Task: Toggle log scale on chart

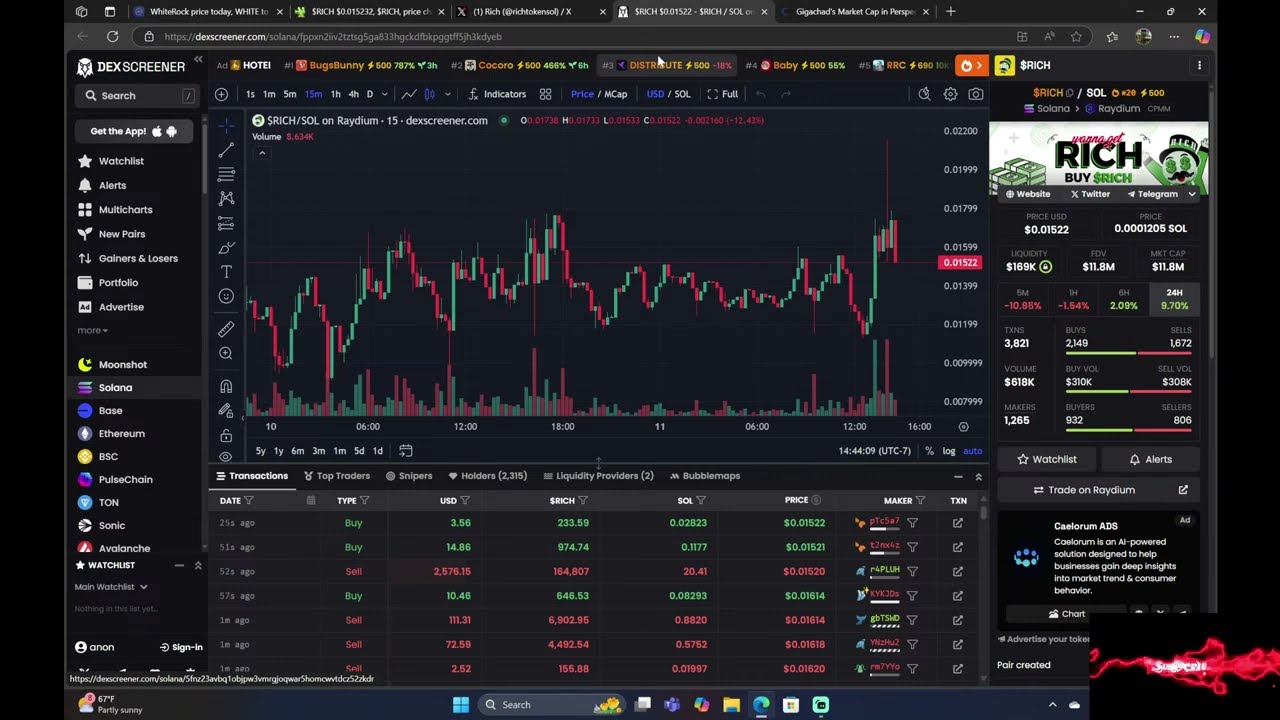Action: click(x=948, y=451)
